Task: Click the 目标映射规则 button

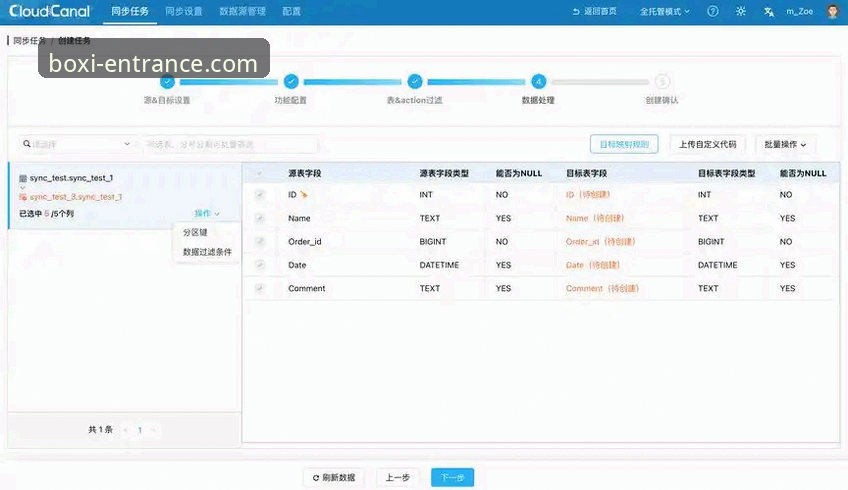Action: pyautogui.click(x=624, y=144)
